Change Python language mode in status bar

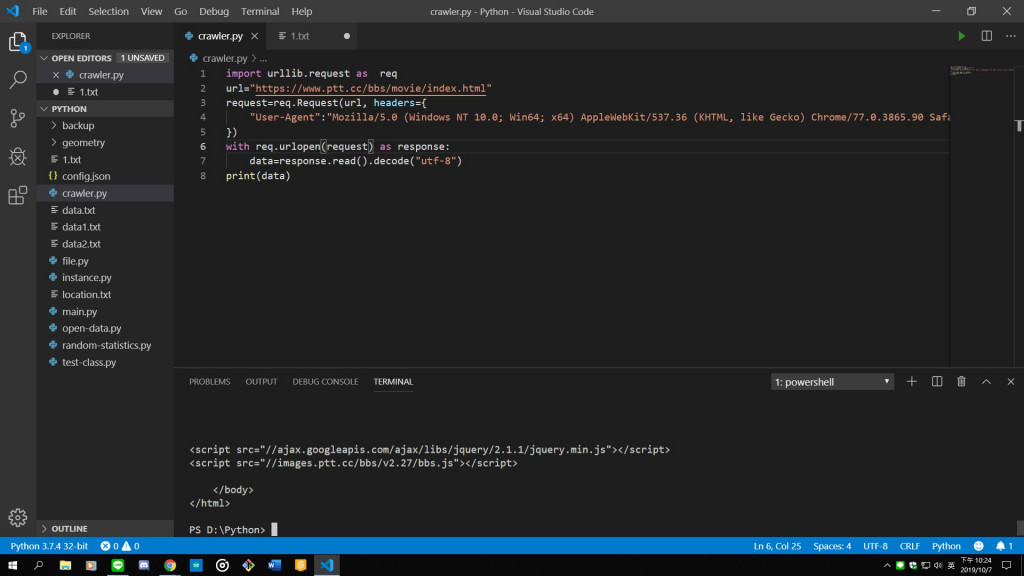[x=946, y=546]
